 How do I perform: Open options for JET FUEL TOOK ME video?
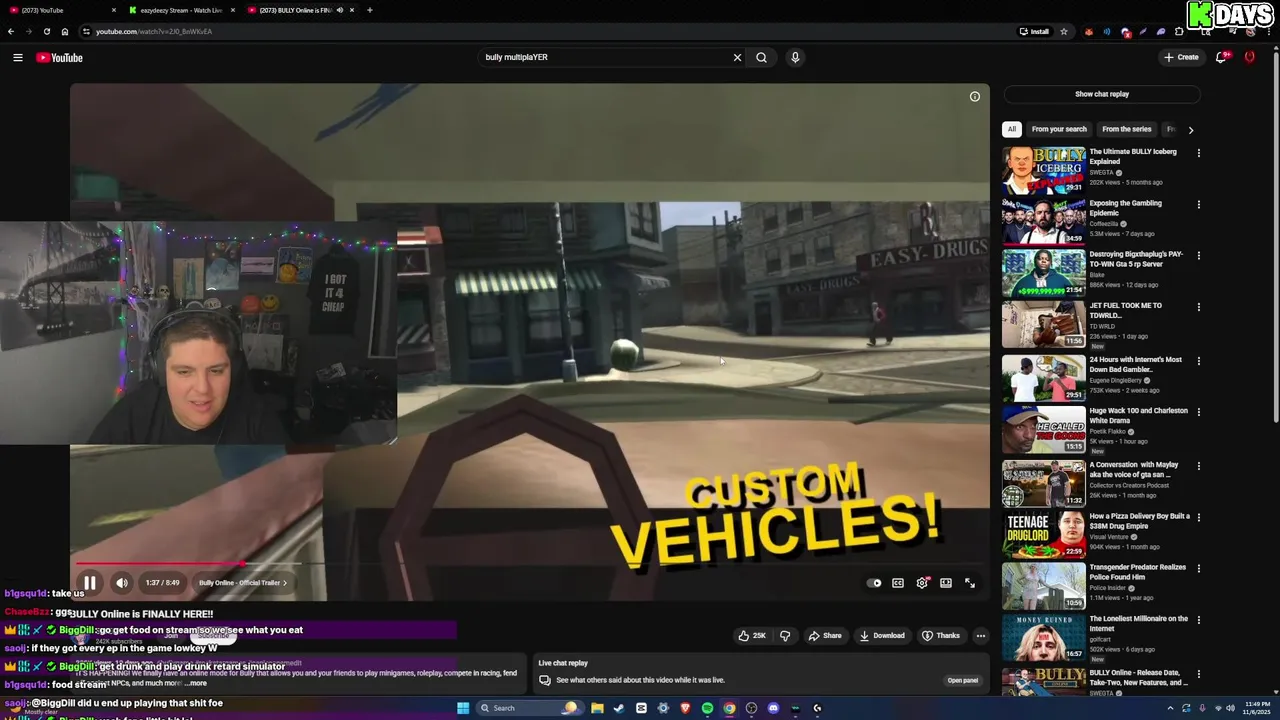click(x=1198, y=307)
